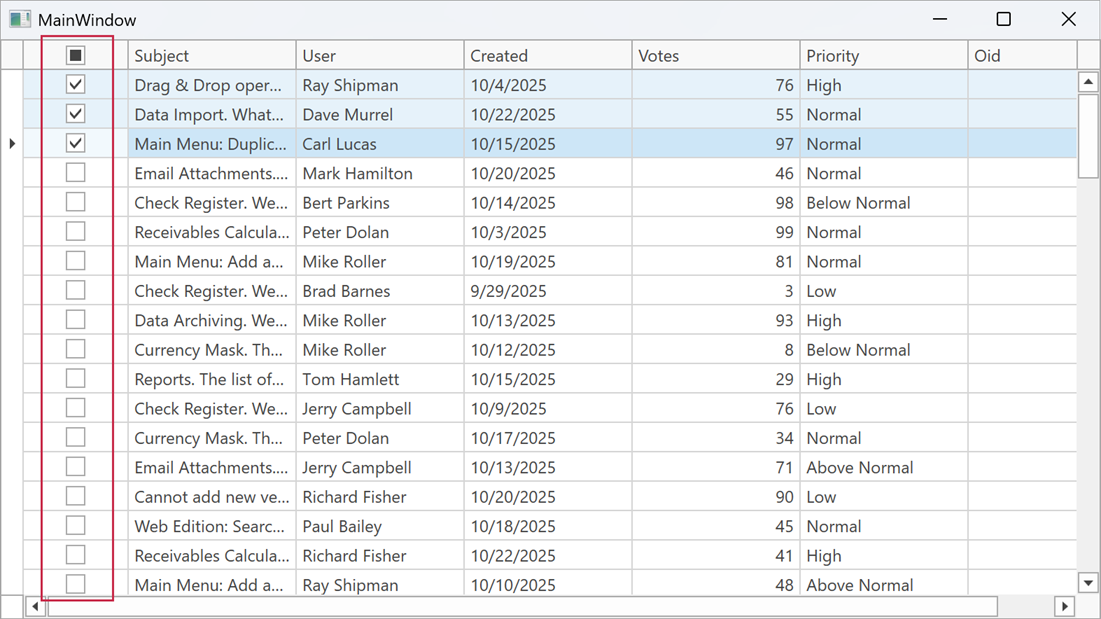Check the checkbox on Richard Fisher's bottom row

point(75,555)
